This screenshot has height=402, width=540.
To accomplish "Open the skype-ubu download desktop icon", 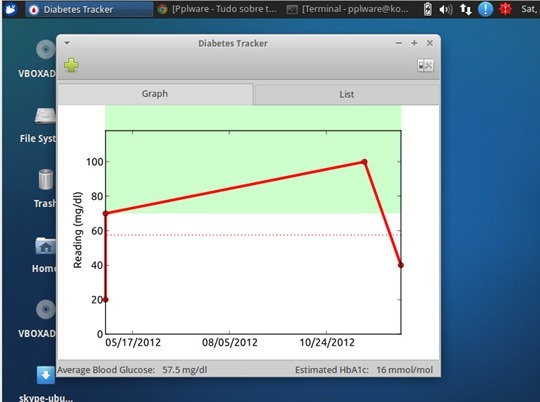I will coord(45,375).
